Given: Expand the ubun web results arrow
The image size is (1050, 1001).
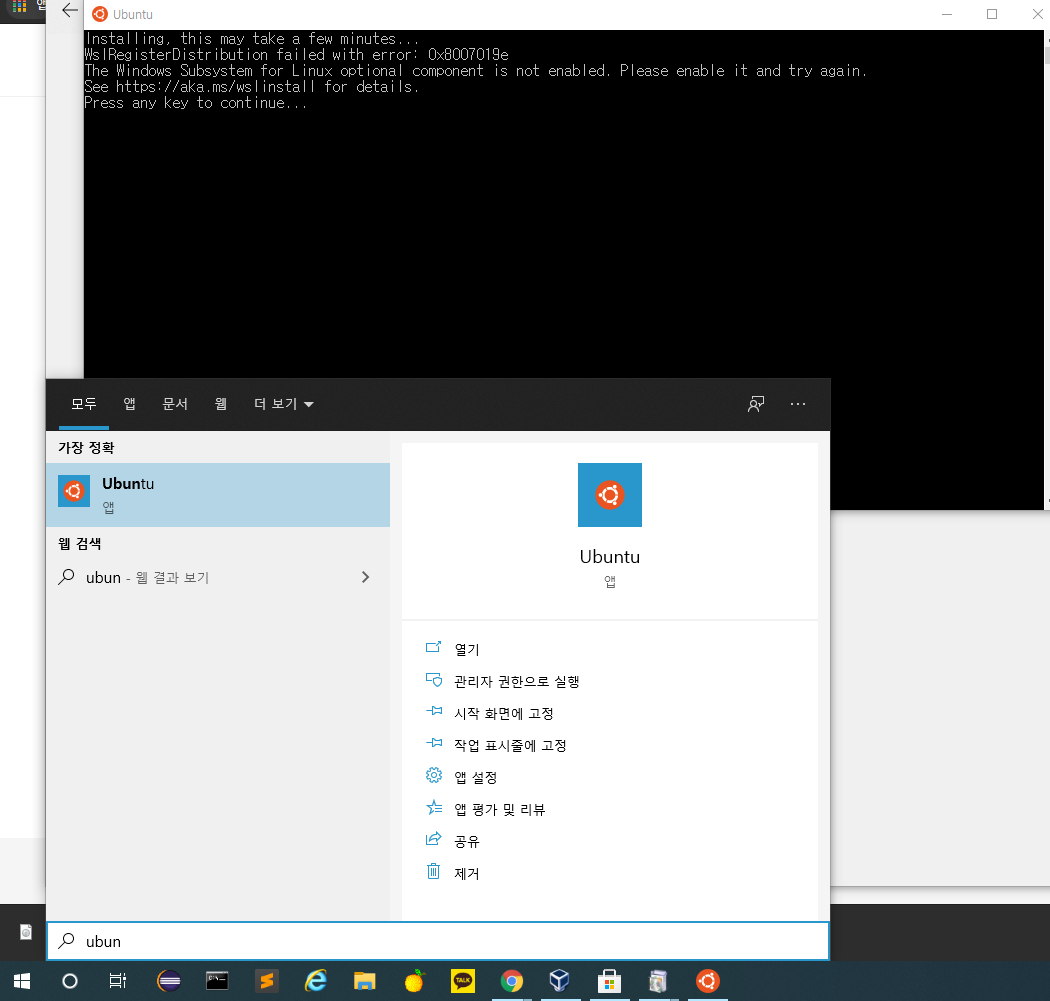Looking at the screenshot, I should tap(365, 577).
